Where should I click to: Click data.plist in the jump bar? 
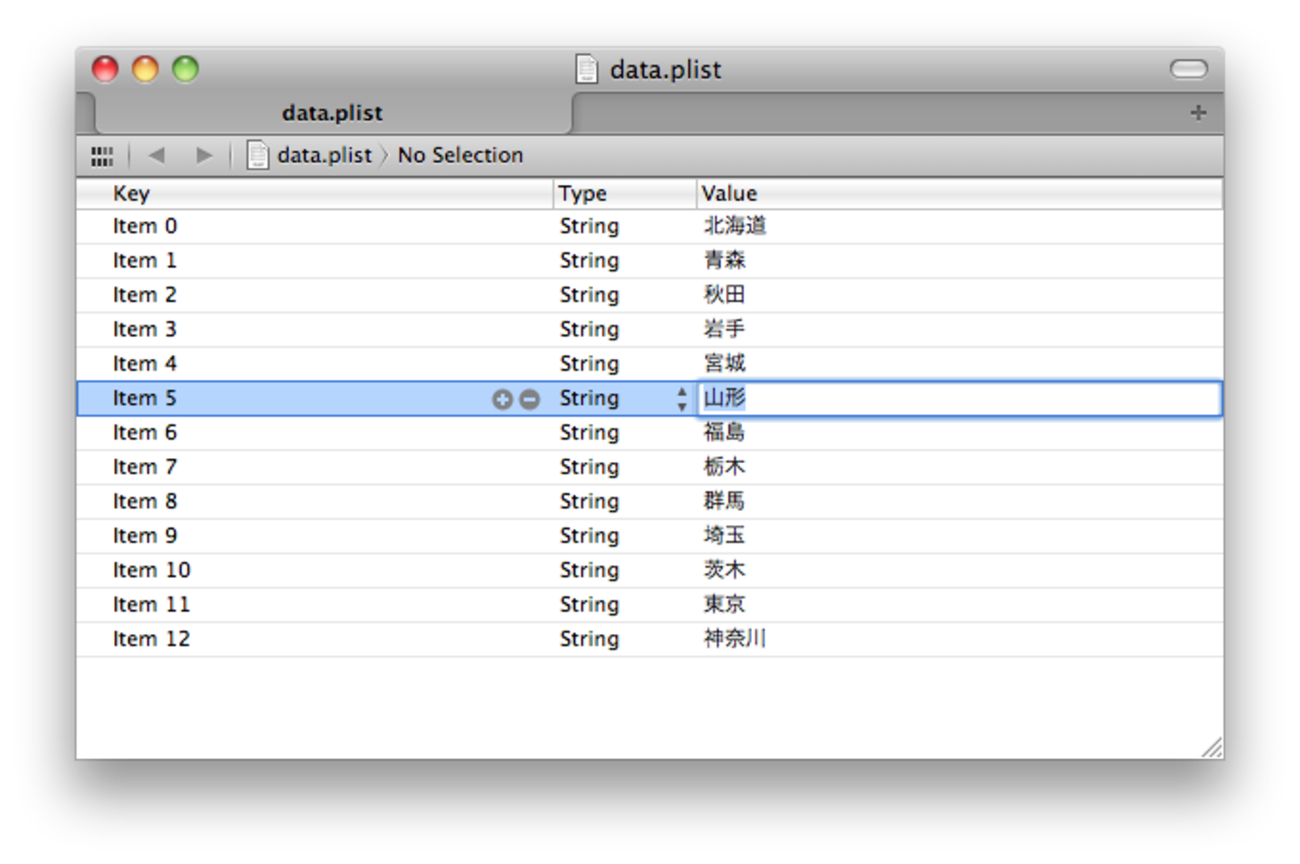323,155
